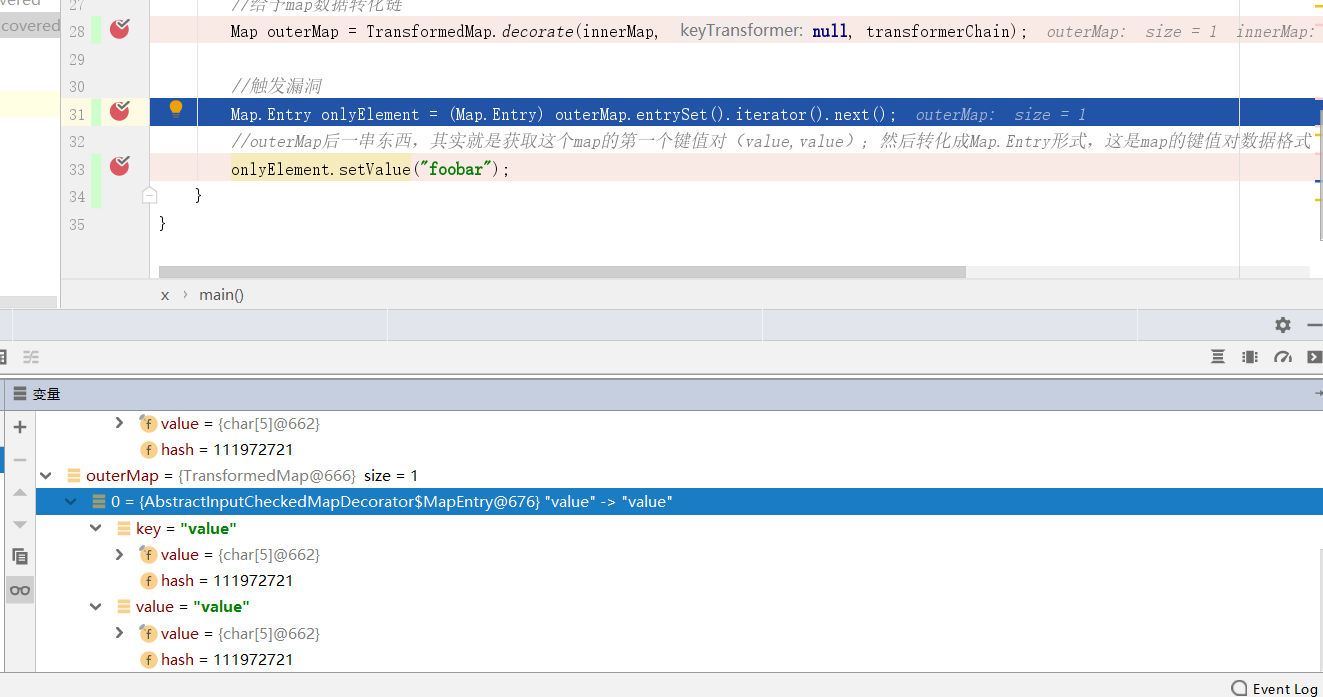Expand the topmost value = {char[5]@662} row
Image resolution: width=1323 pixels, height=697 pixels.
[x=120, y=423]
